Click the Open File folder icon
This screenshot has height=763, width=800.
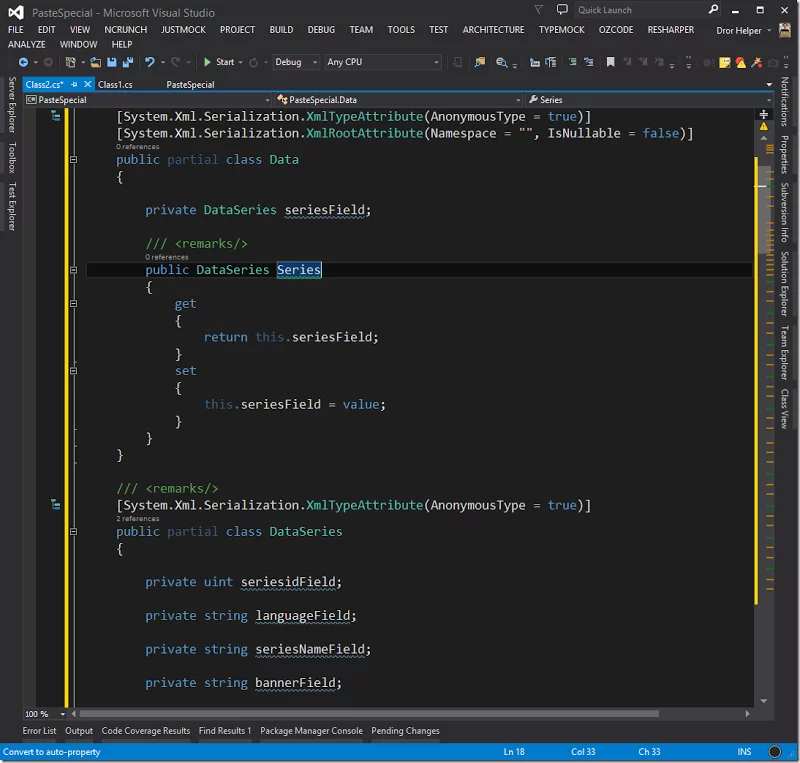coord(95,62)
